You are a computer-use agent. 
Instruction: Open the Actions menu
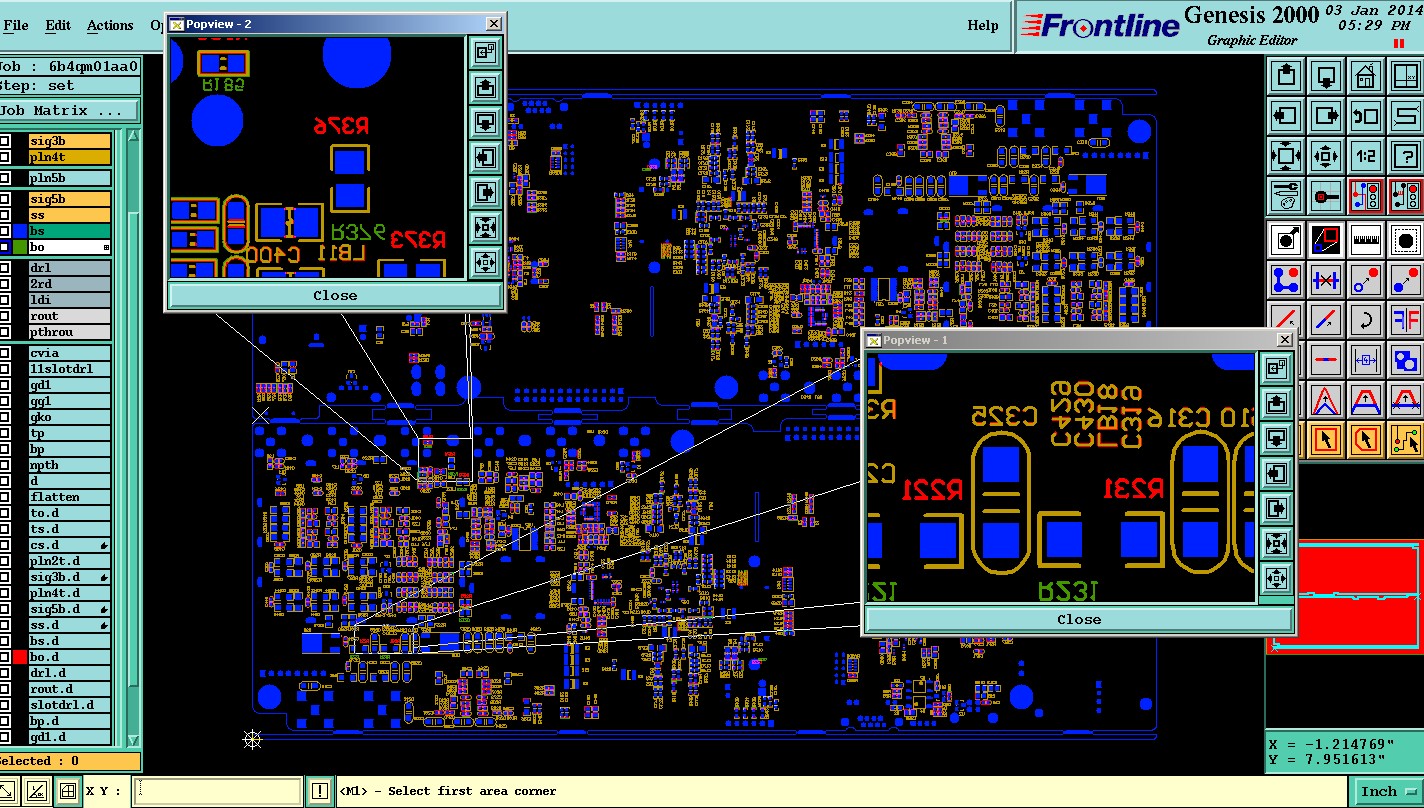coord(110,25)
